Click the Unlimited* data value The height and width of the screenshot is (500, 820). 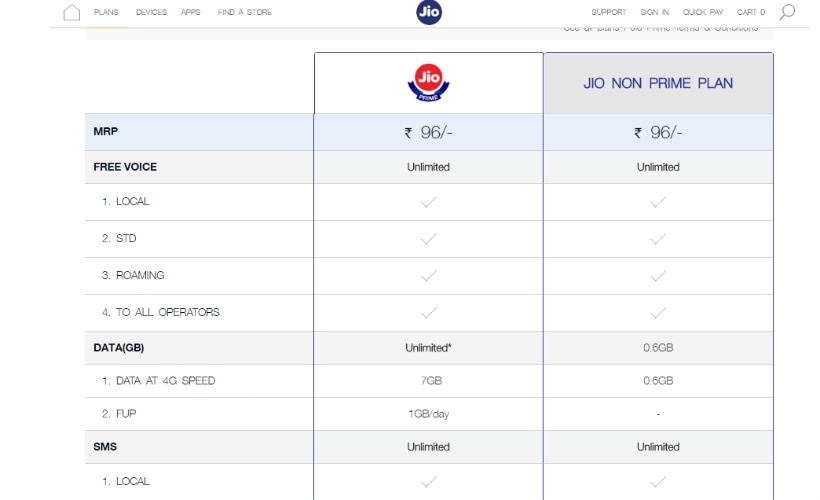428,348
